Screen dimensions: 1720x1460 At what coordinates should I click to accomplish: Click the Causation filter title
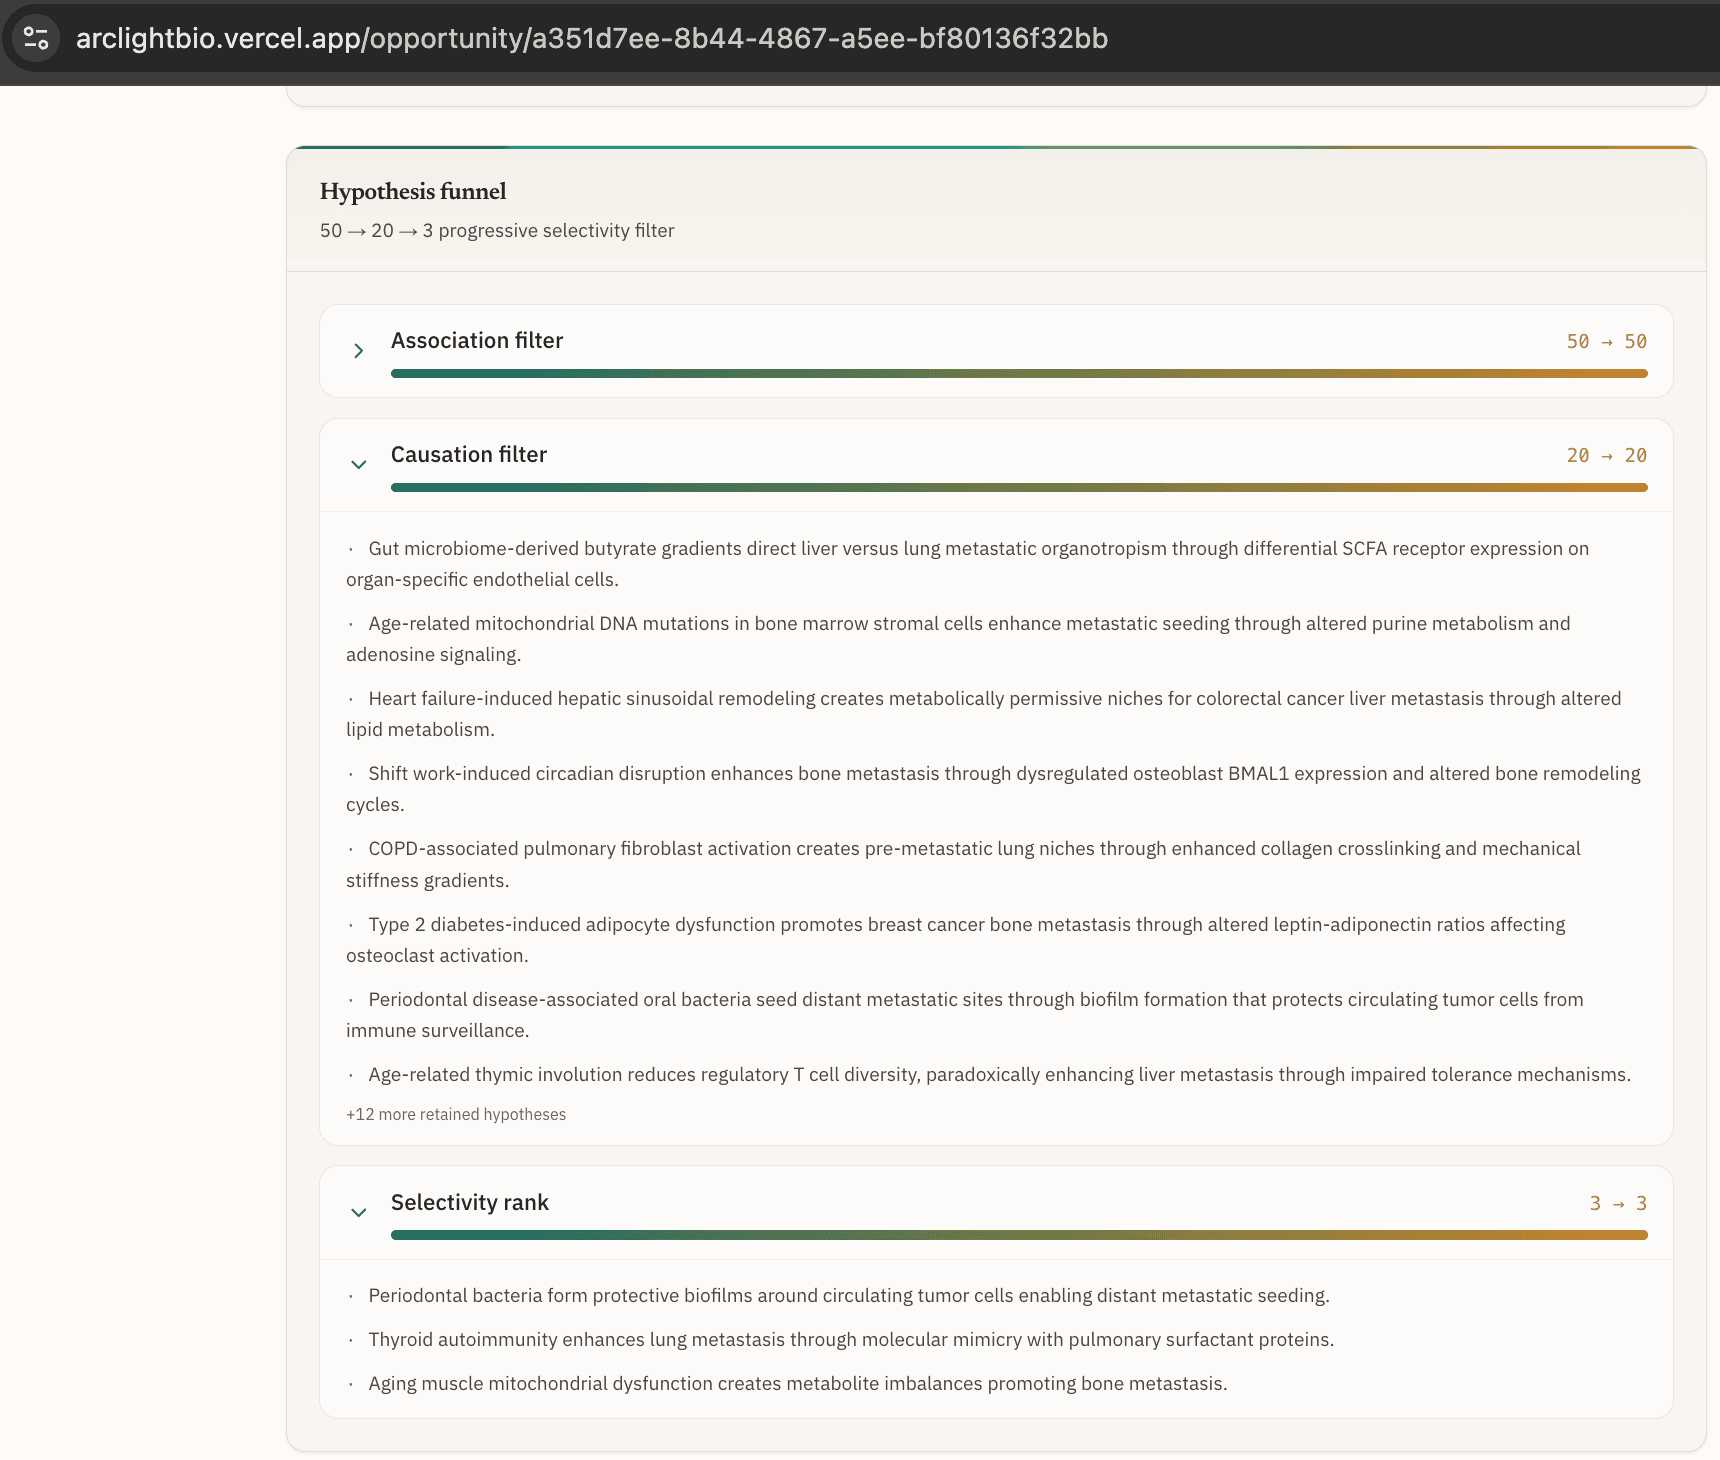click(469, 455)
